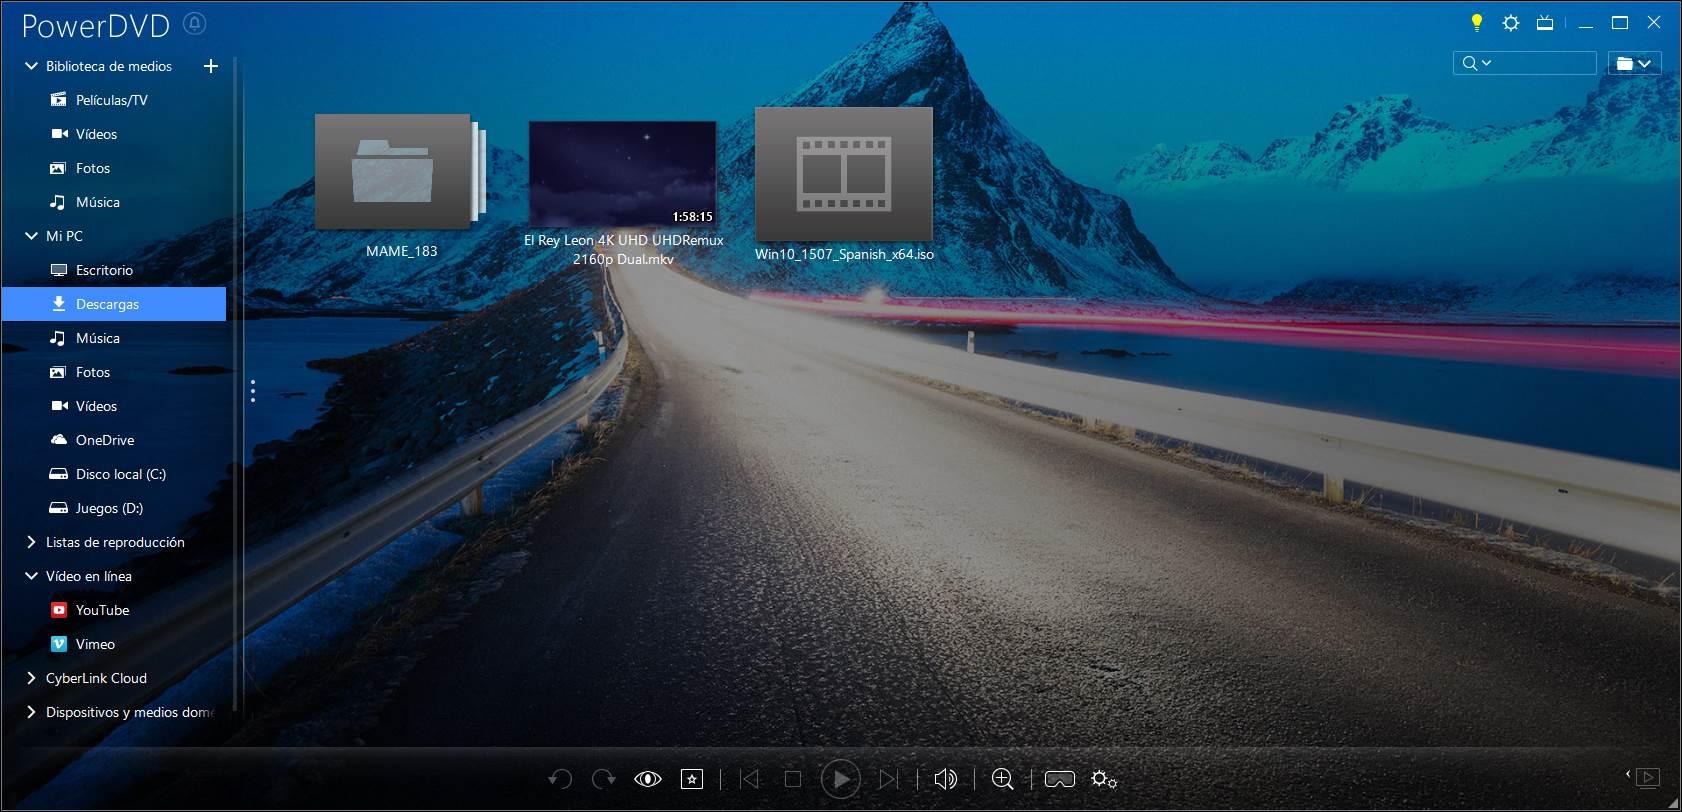The height and width of the screenshot is (812, 1682).
Task: Click the rewind rotate-left button
Action: 560,779
